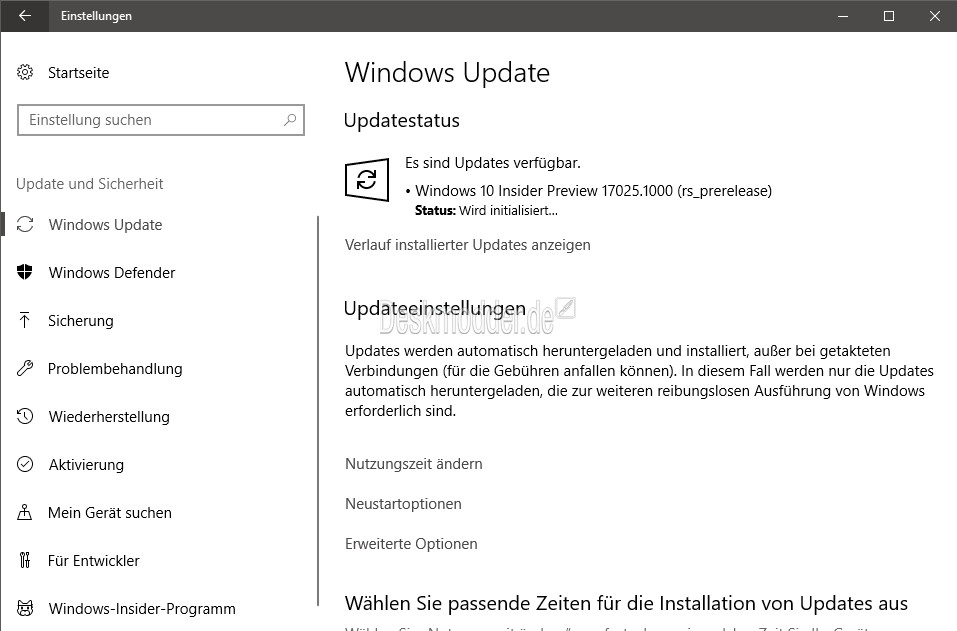Screen dimensions: 957x631
Task: Select Windows Defender menu entry
Action: (112, 272)
